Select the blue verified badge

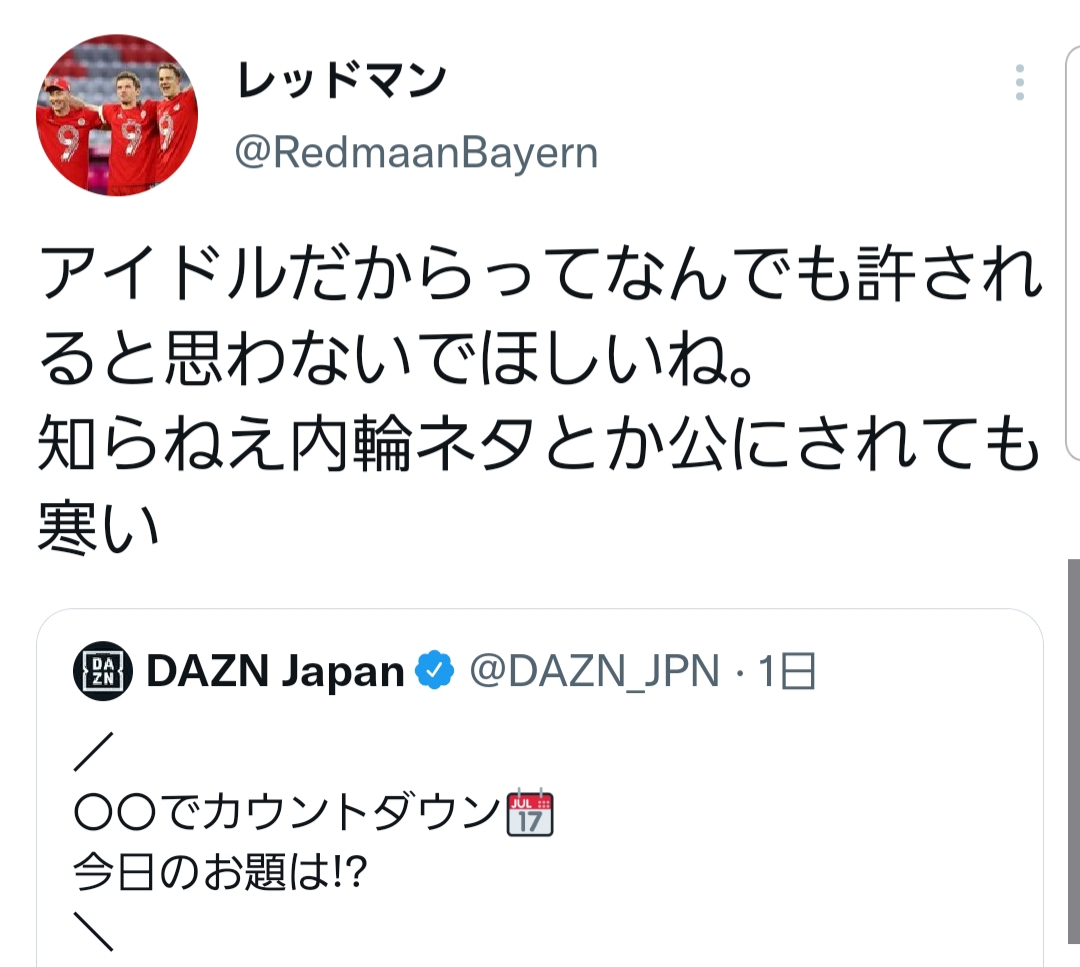pyautogui.click(x=434, y=670)
